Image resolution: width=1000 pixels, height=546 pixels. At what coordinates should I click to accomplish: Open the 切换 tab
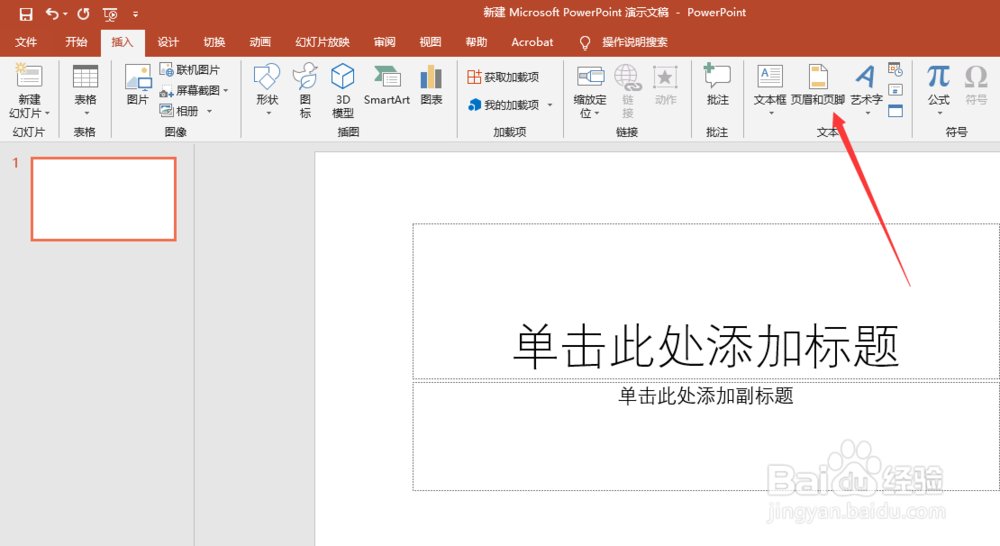tap(214, 42)
